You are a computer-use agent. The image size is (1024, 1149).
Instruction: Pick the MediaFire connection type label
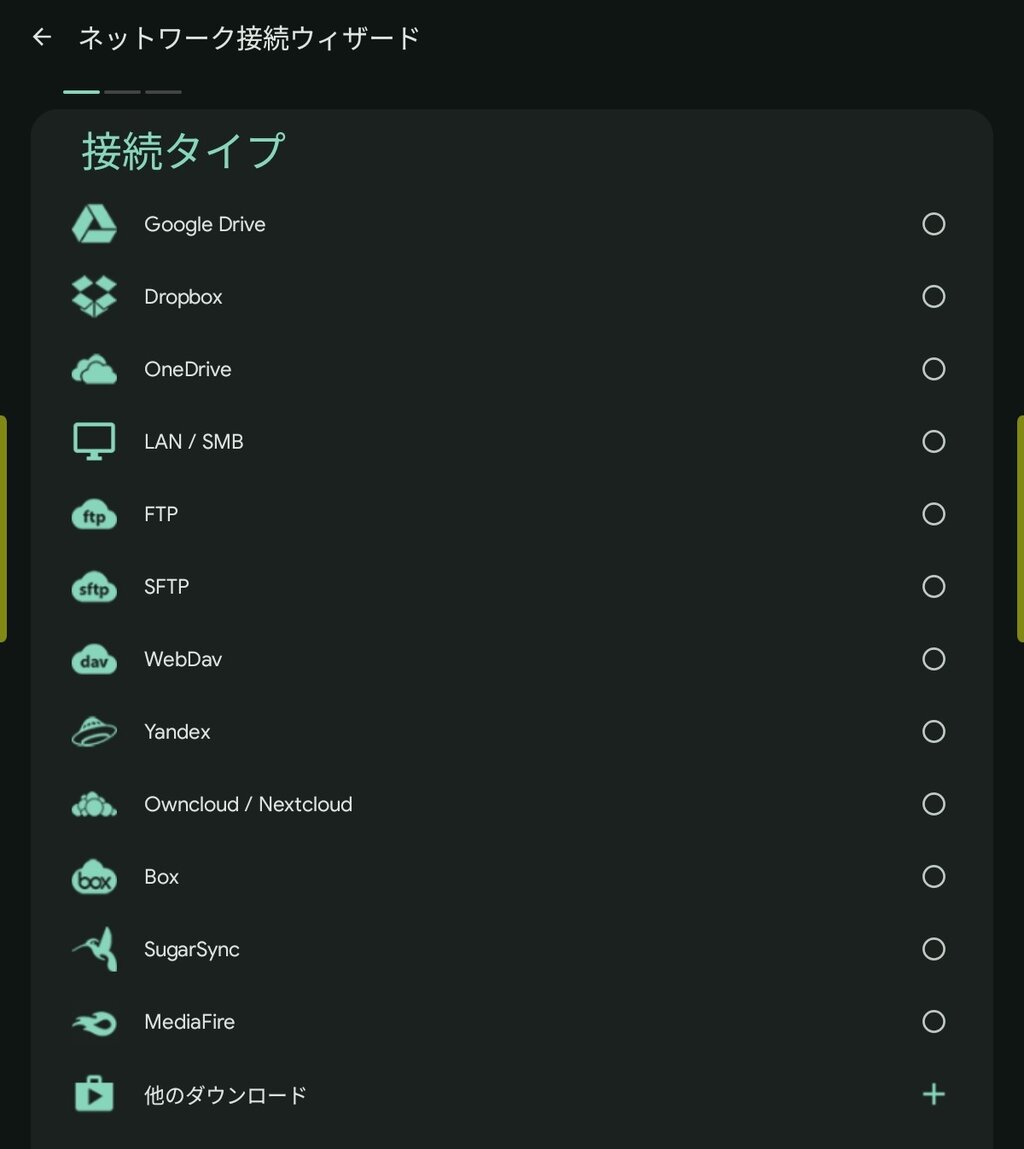point(190,1022)
